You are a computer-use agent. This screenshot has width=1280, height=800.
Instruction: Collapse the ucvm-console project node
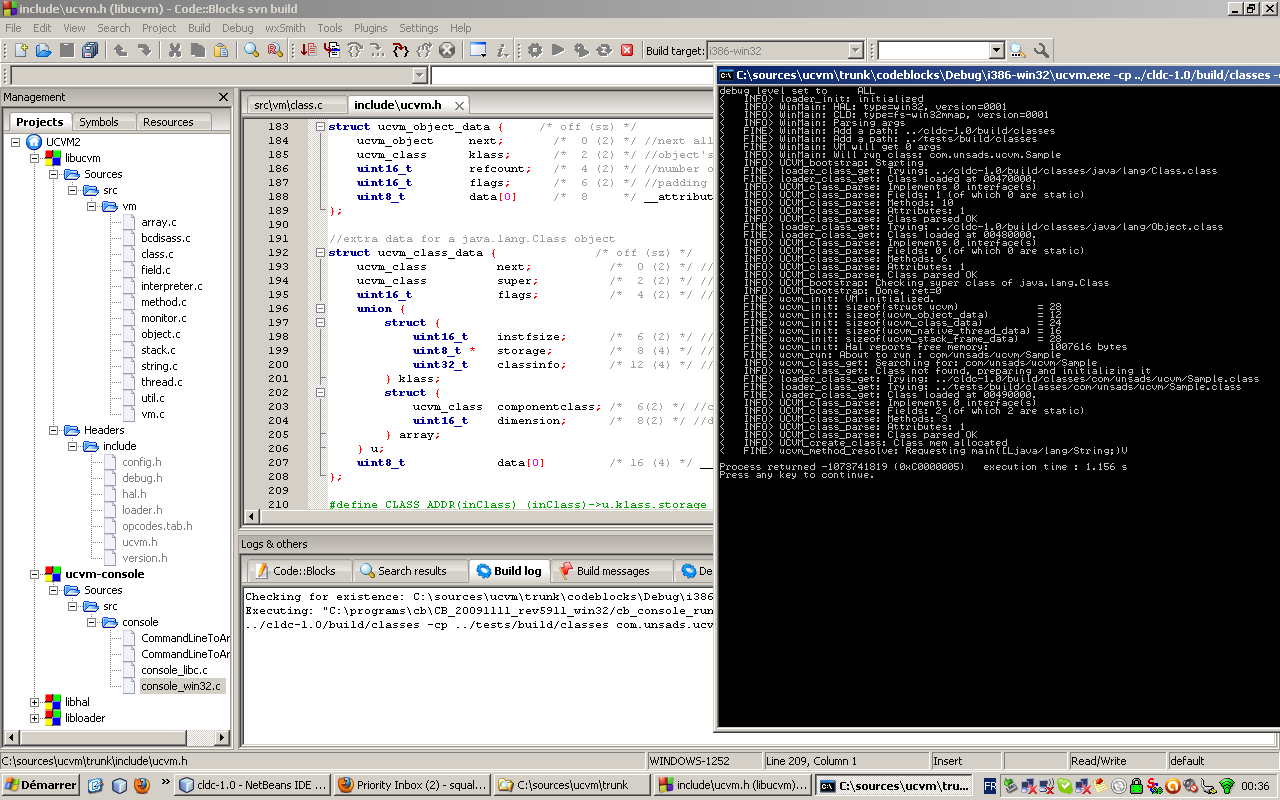35,574
